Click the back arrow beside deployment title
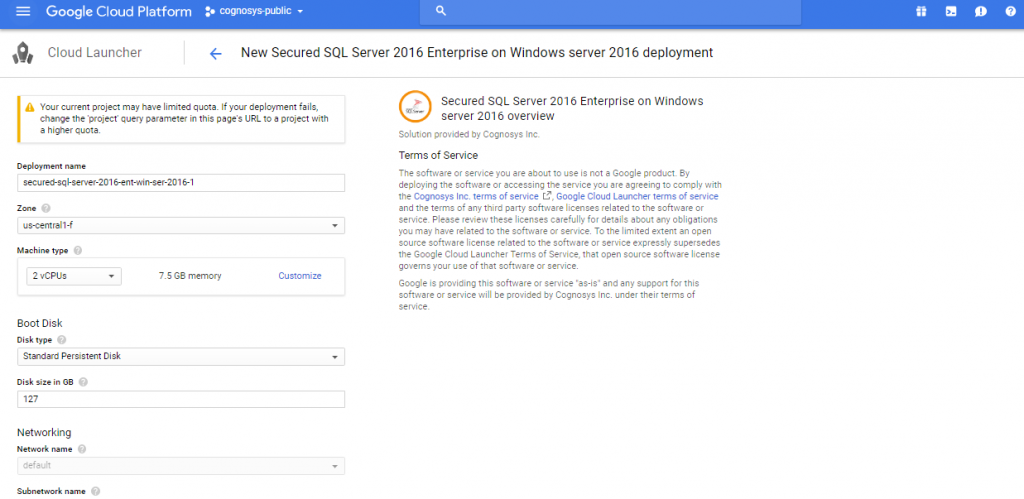 (x=215, y=53)
